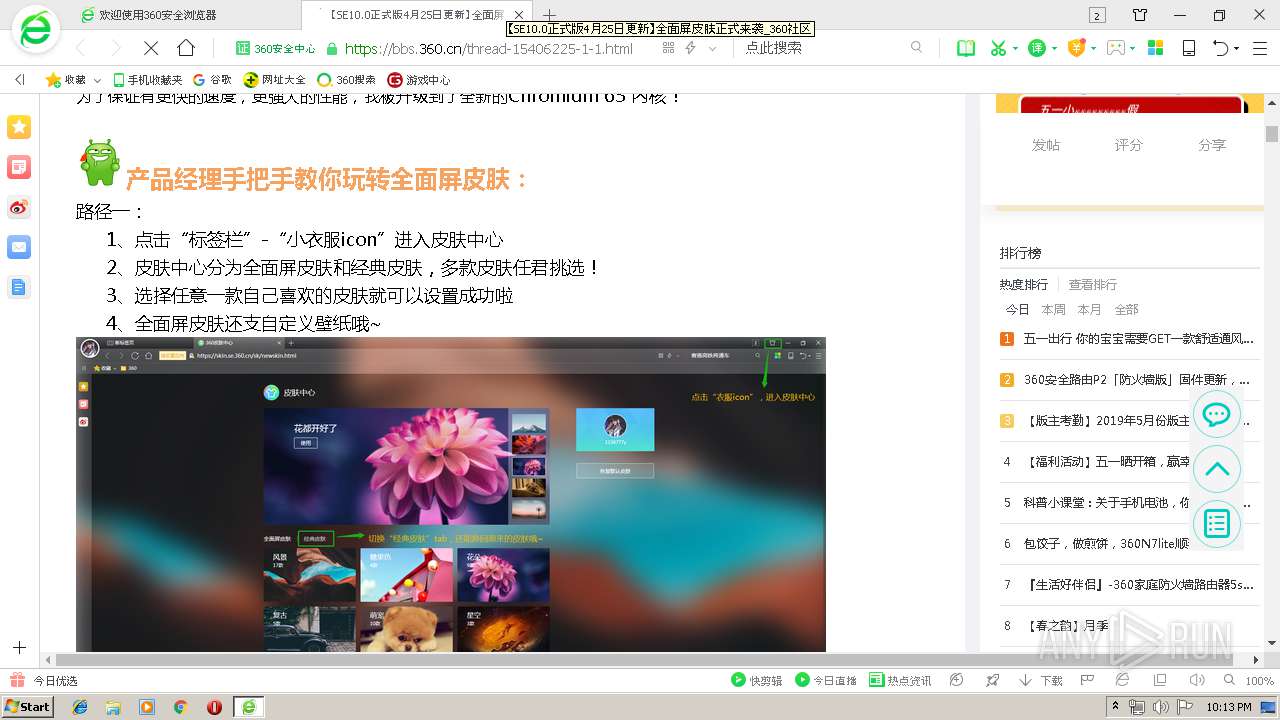The image size is (1280, 720).
Task: Open a new tab with plus button
Action: coord(549,15)
